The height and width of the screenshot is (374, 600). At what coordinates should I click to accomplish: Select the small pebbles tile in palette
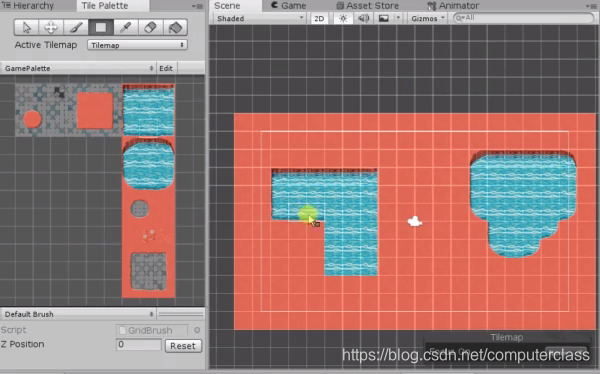[149, 235]
